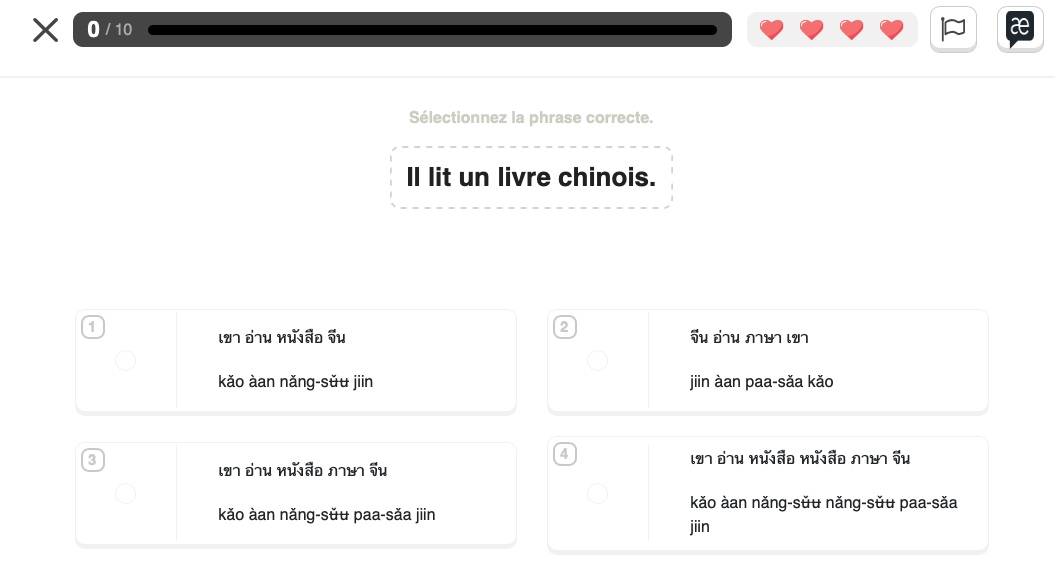
Task: Select radio button for answer 3
Action: (x=125, y=493)
